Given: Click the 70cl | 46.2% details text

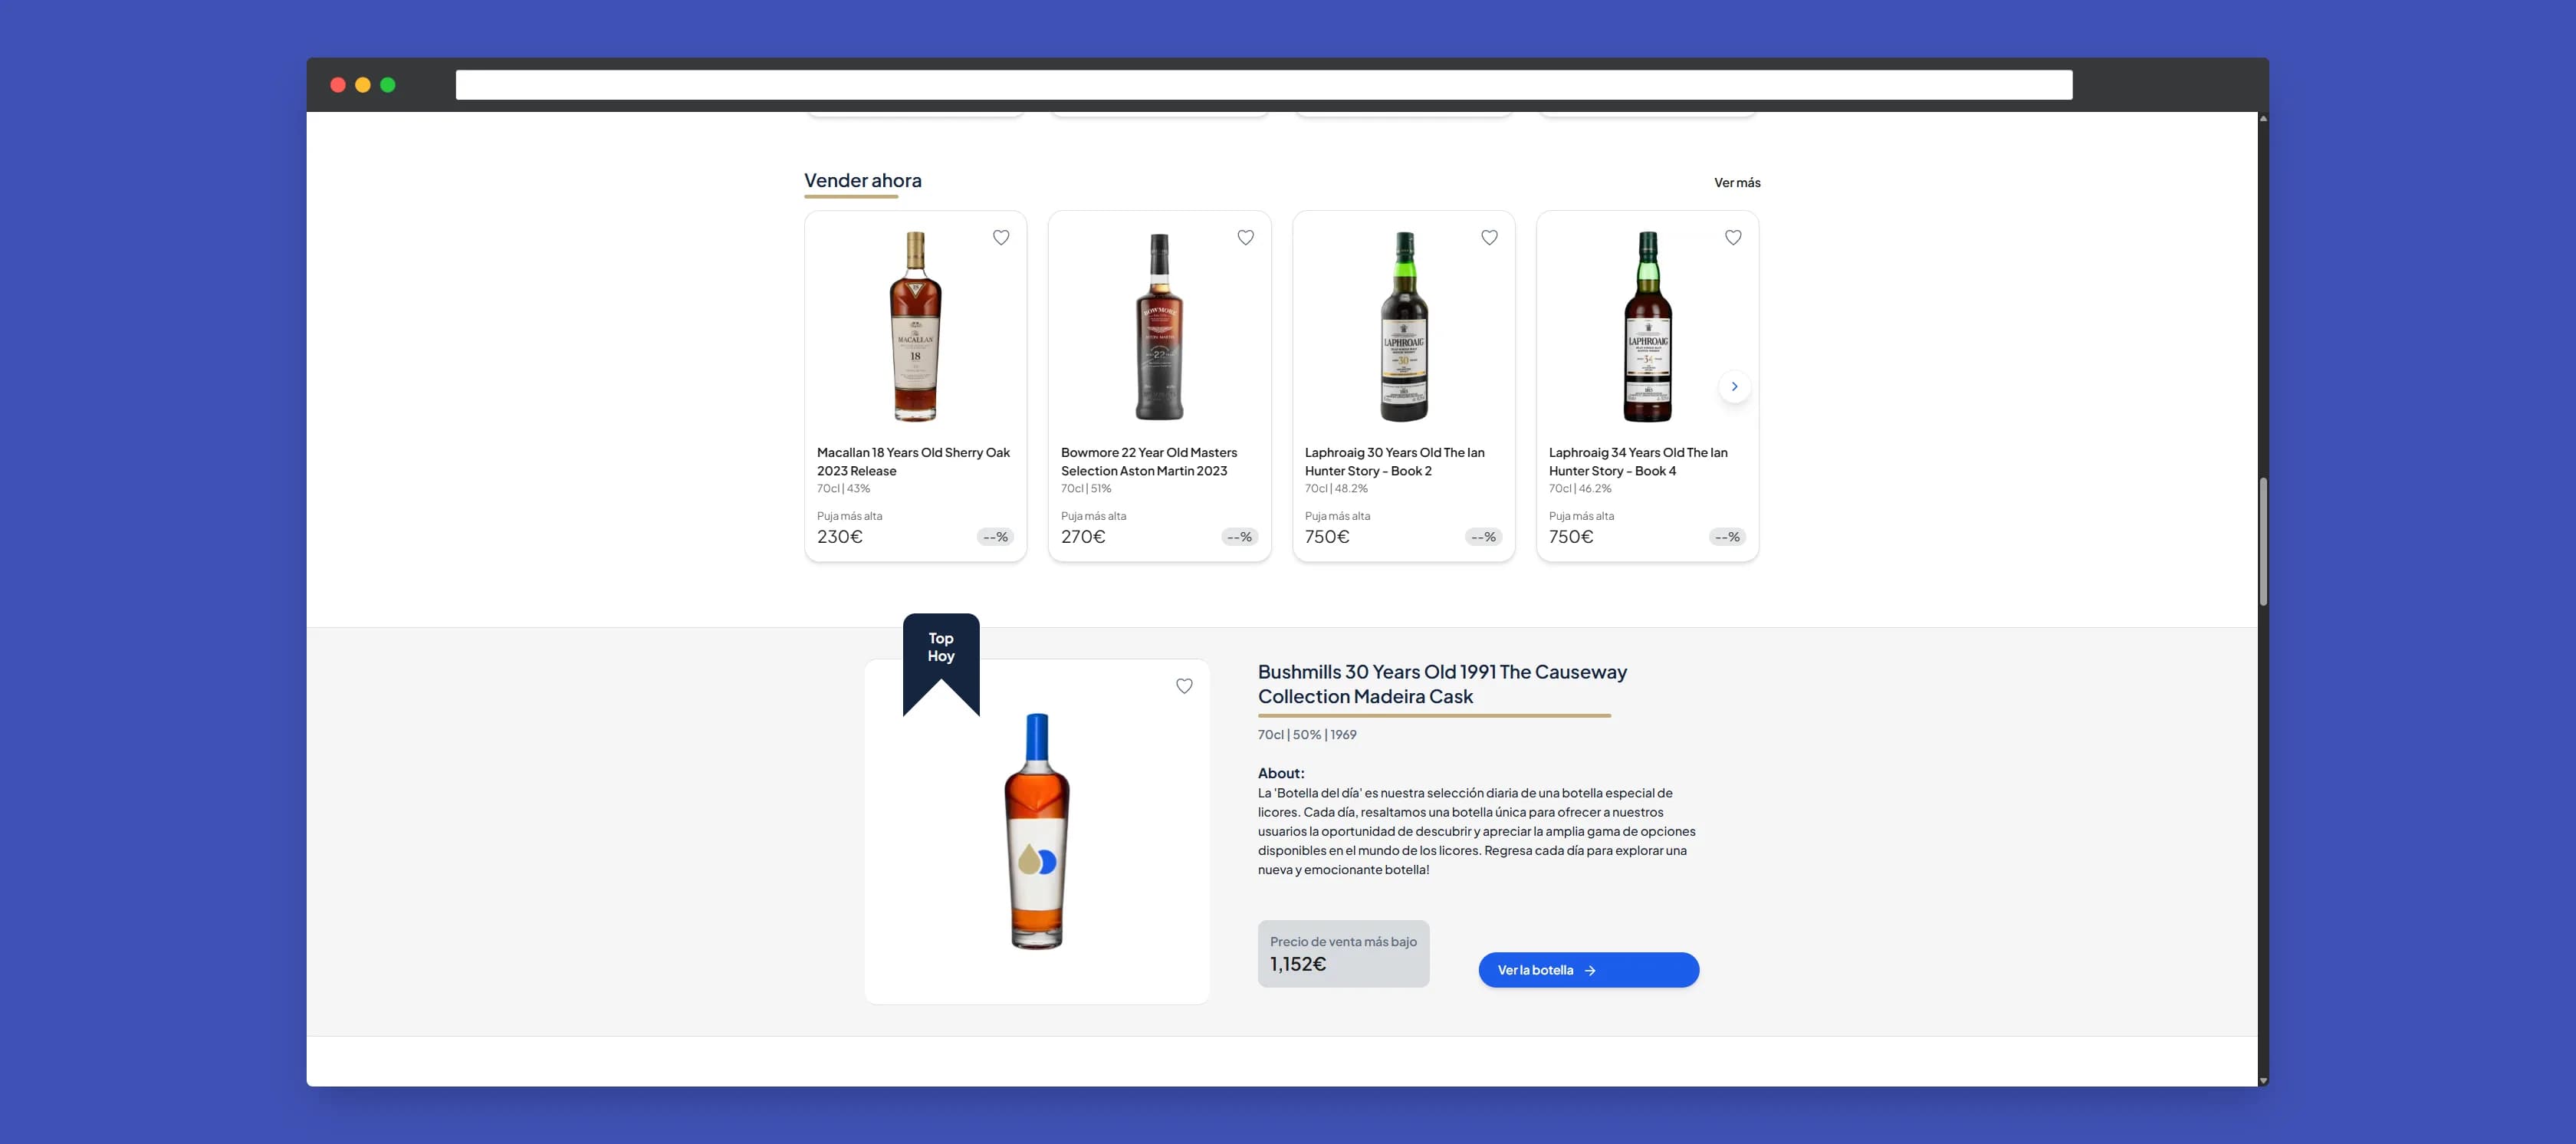Looking at the screenshot, I should click(1580, 489).
